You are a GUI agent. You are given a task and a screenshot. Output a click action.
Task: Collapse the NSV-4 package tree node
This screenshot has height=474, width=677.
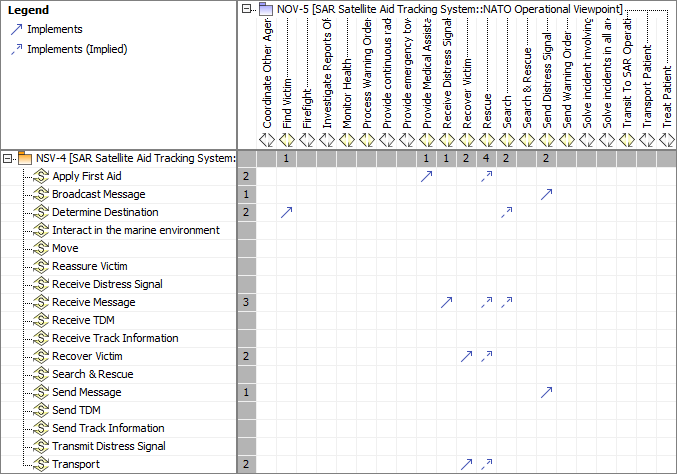[7, 159]
